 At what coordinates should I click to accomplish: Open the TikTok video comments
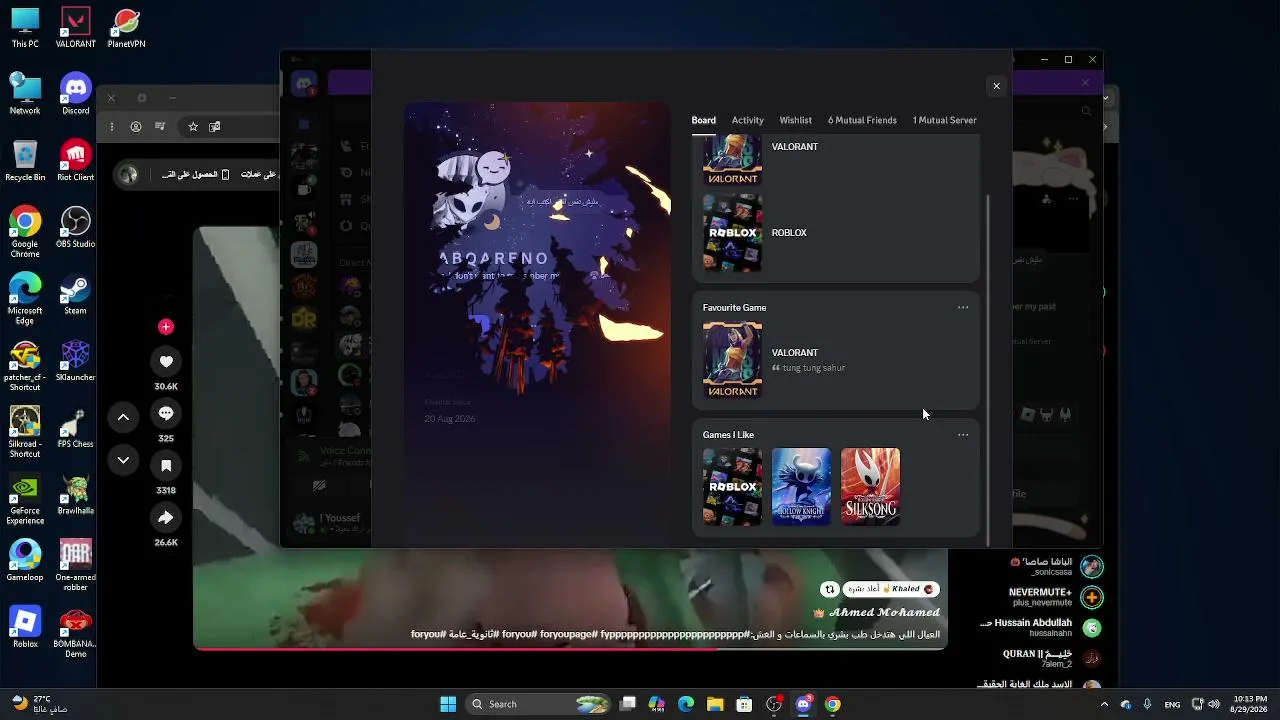[166, 414]
